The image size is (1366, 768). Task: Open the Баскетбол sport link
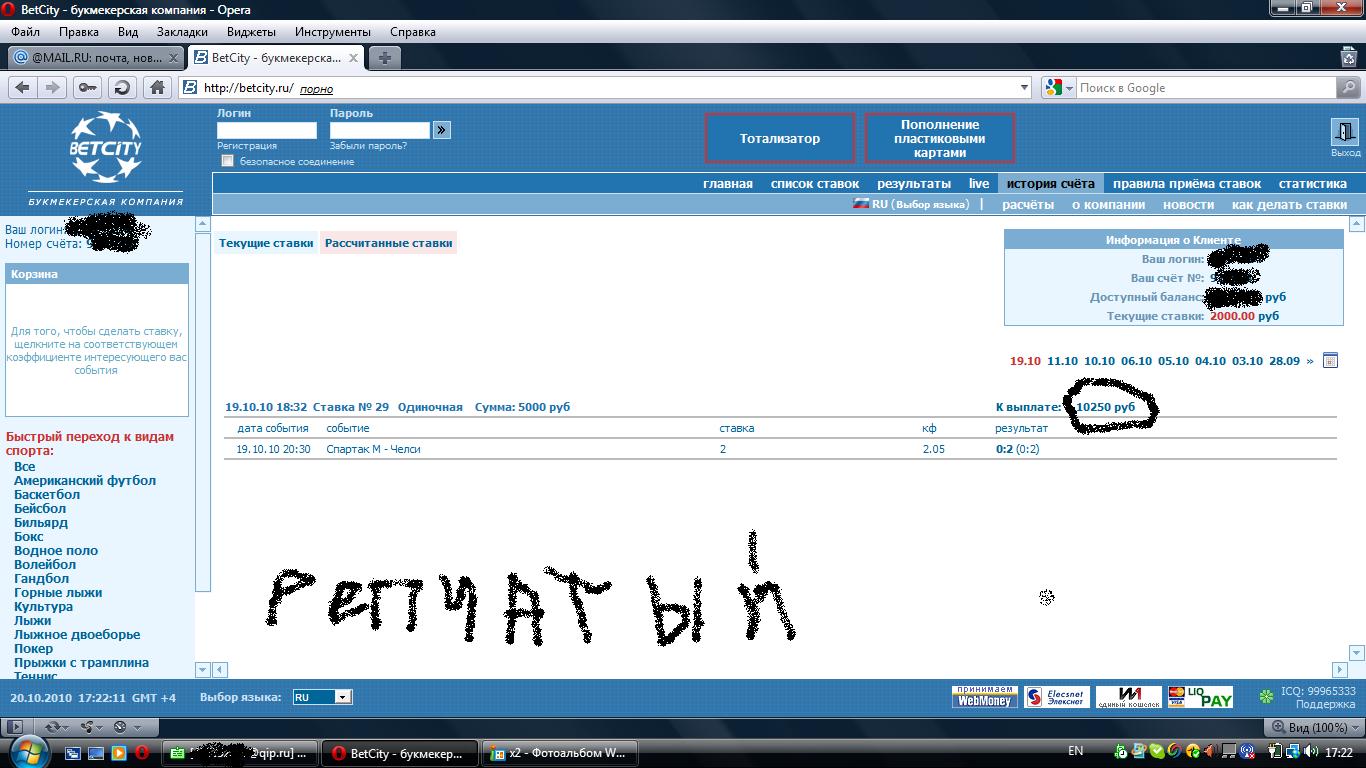click(x=47, y=494)
